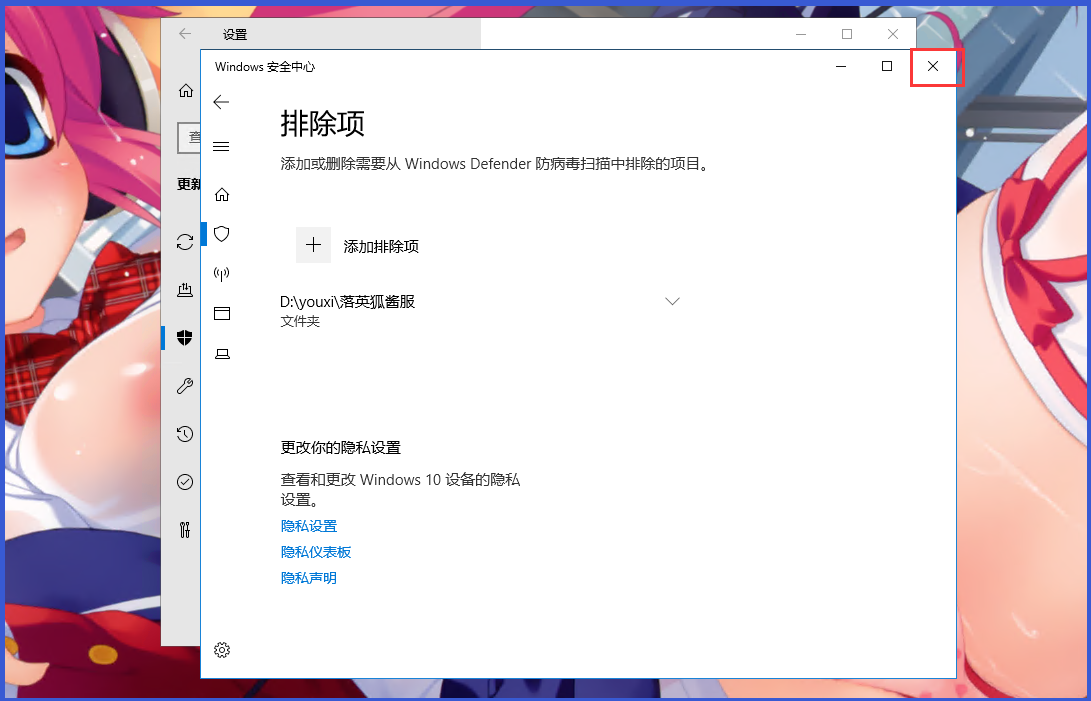1091x701 pixels.
Task: Expand the D:\youxi\落英狐酱服 exclusion entry
Action: 672,300
